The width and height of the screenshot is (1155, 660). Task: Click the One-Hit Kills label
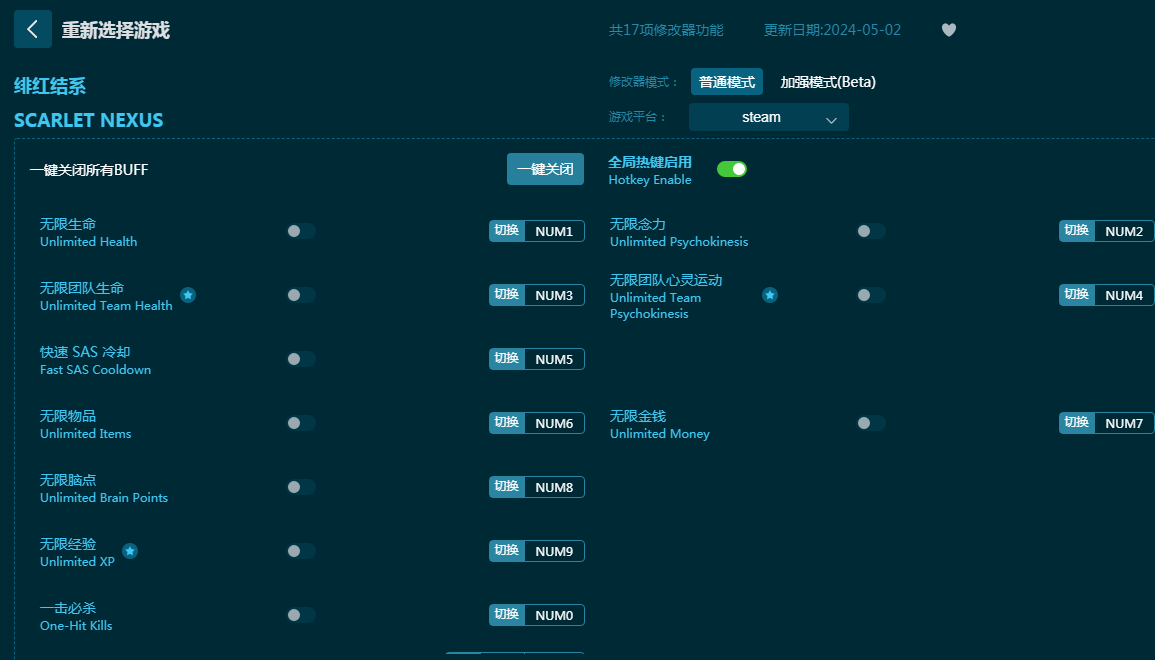(x=77, y=625)
